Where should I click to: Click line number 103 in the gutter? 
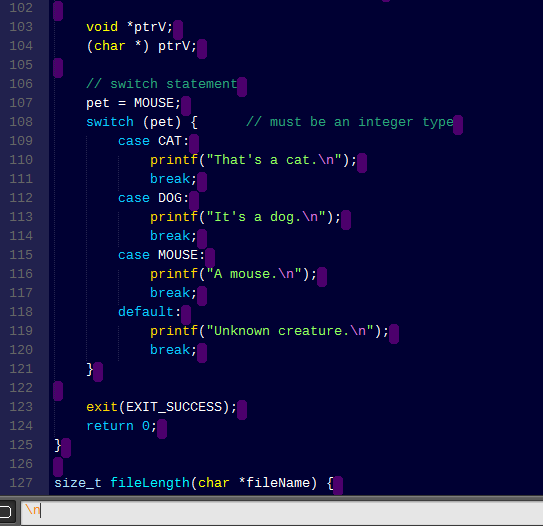[21, 27]
